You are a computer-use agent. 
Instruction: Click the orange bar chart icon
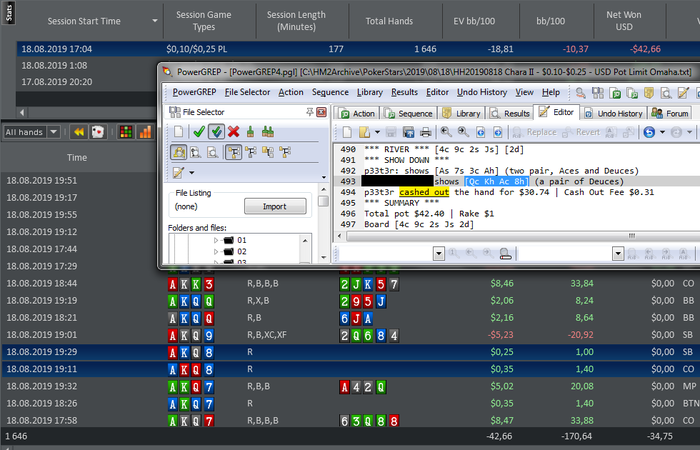pyautogui.click(x=145, y=132)
